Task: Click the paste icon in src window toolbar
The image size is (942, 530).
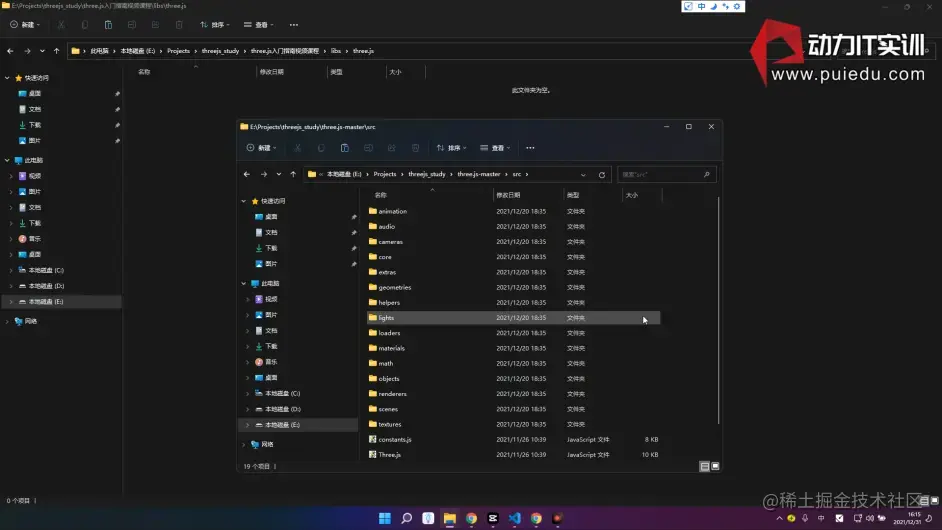Action: tap(344, 148)
